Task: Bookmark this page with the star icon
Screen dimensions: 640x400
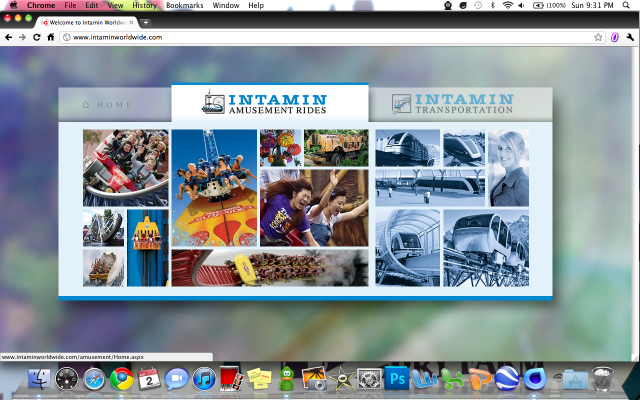Action: coord(598,37)
